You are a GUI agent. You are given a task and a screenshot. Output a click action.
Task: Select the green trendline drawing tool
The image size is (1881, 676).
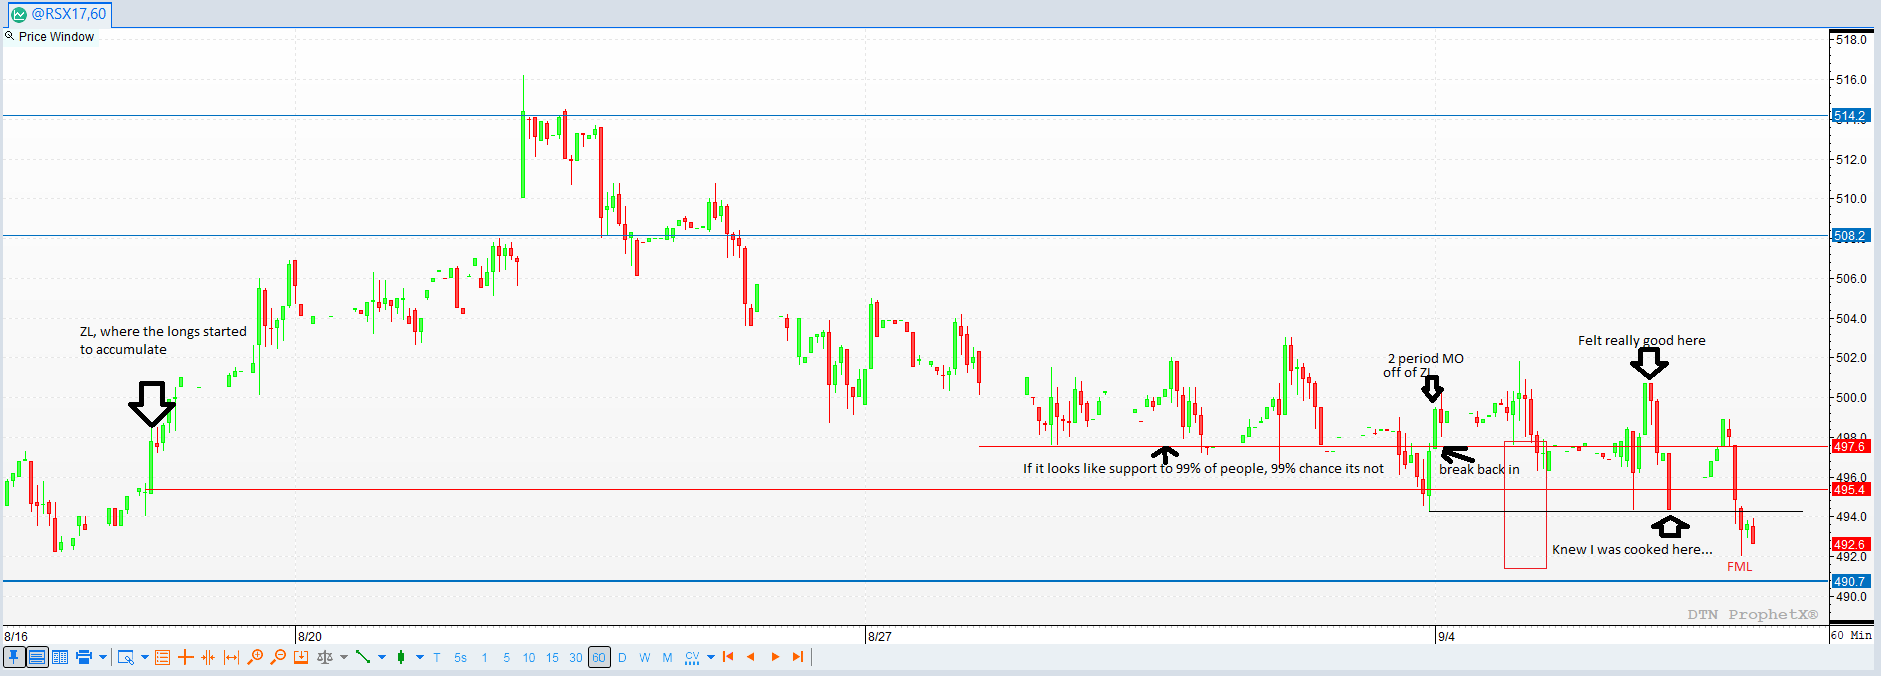[x=363, y=657]
